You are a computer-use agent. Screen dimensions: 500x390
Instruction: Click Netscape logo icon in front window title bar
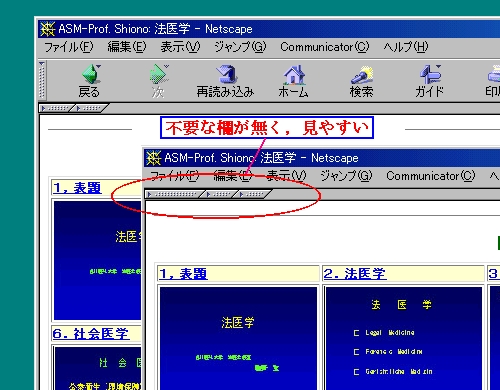[154, 158]
